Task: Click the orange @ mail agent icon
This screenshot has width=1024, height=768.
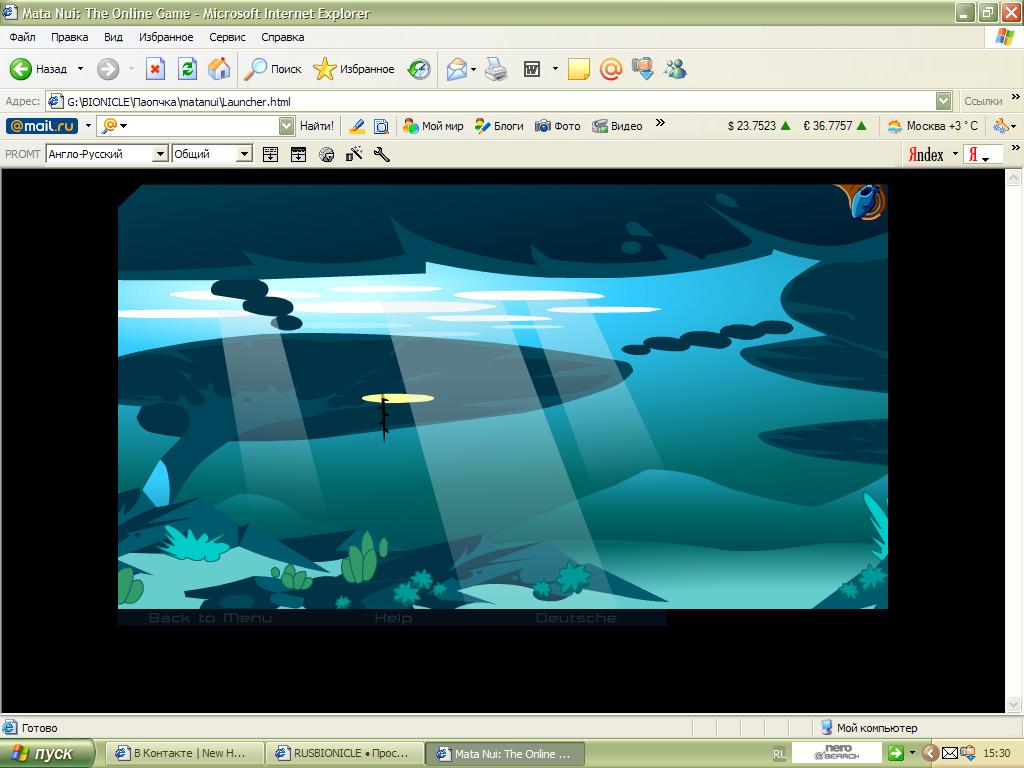Action: click(611, 69)
